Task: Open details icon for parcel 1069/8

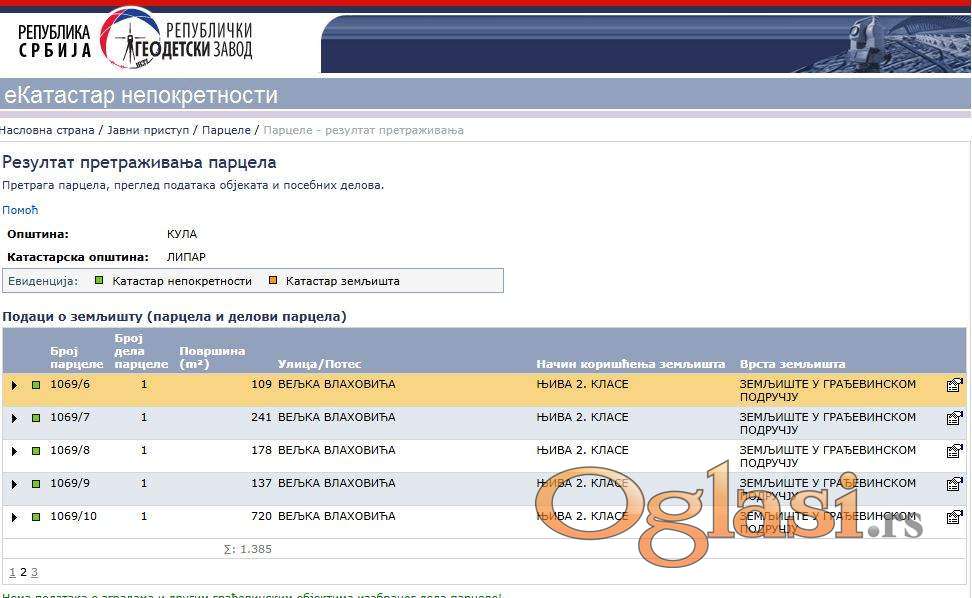Action: pos(954,451)
